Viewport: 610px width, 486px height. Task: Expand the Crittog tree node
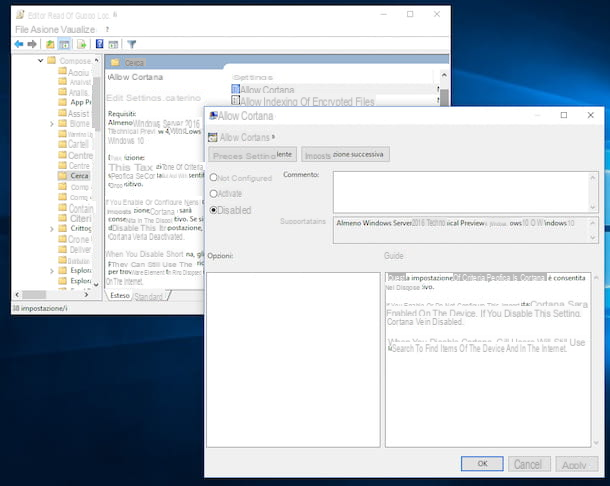(x=51, y=229)
